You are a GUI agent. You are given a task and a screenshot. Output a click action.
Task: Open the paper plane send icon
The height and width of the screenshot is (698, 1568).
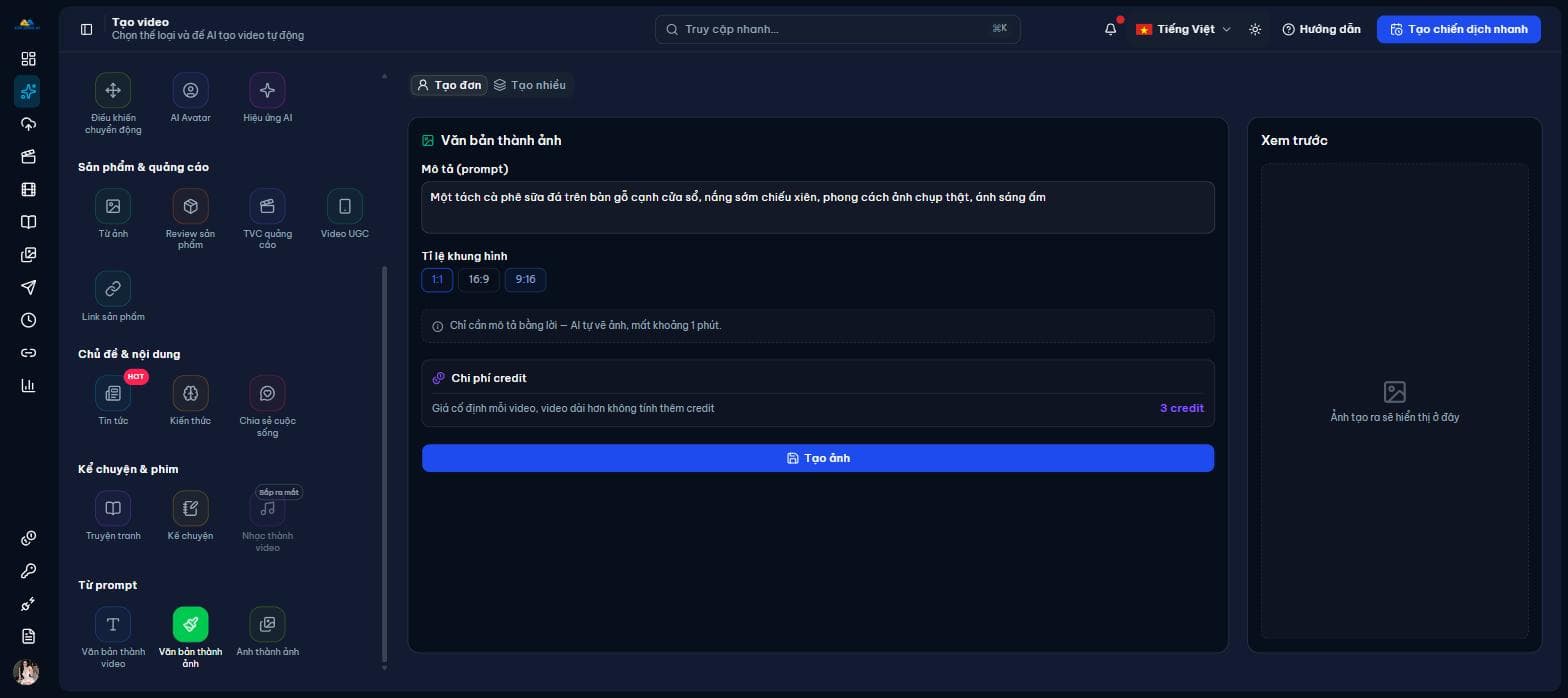(28, 288)
